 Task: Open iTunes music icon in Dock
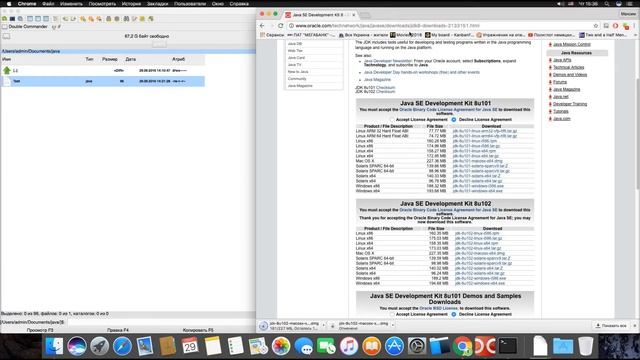[349, 346]
